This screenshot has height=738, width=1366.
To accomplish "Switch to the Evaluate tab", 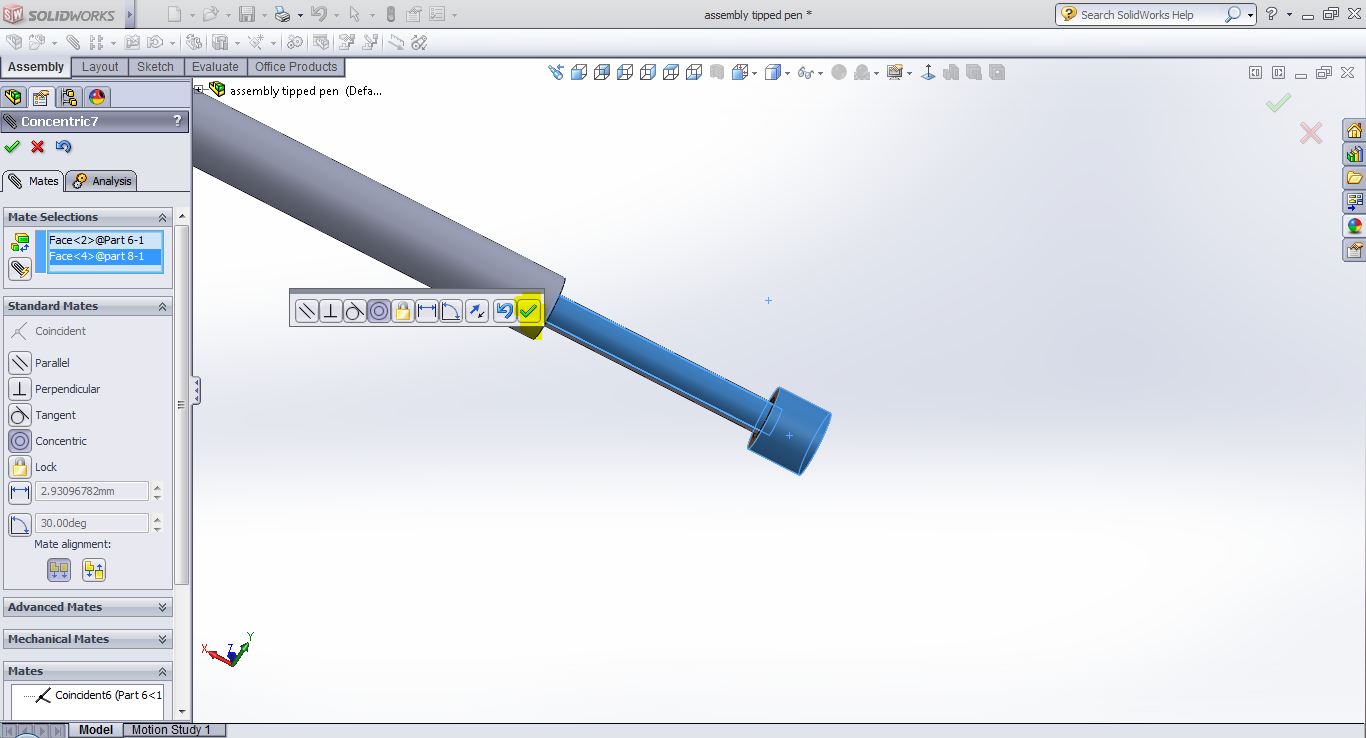I will [x=215, y=67].
